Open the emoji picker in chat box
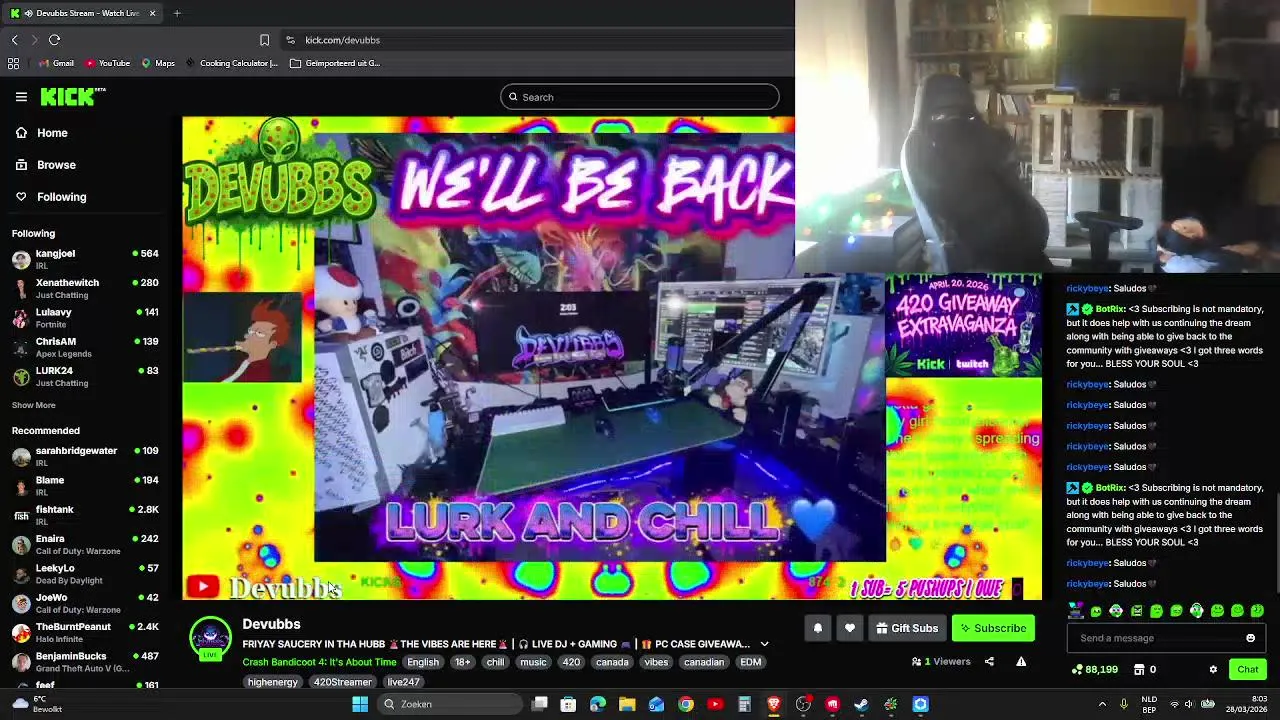This screenshot has height=720, width=1280. (x=1250, y=638)
